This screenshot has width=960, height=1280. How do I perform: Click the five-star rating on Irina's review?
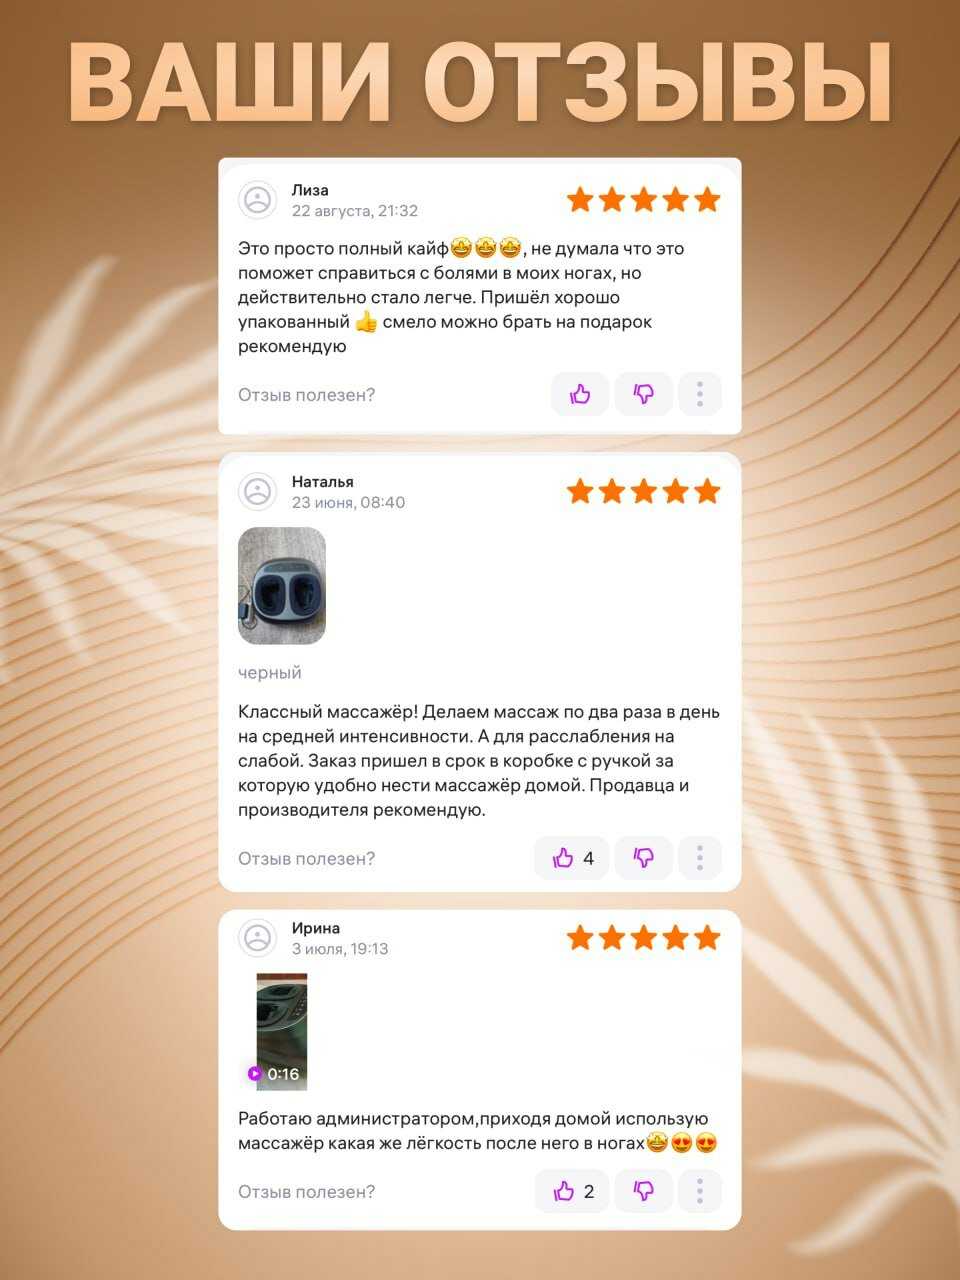pyautogui.click(x=643, y=938)
